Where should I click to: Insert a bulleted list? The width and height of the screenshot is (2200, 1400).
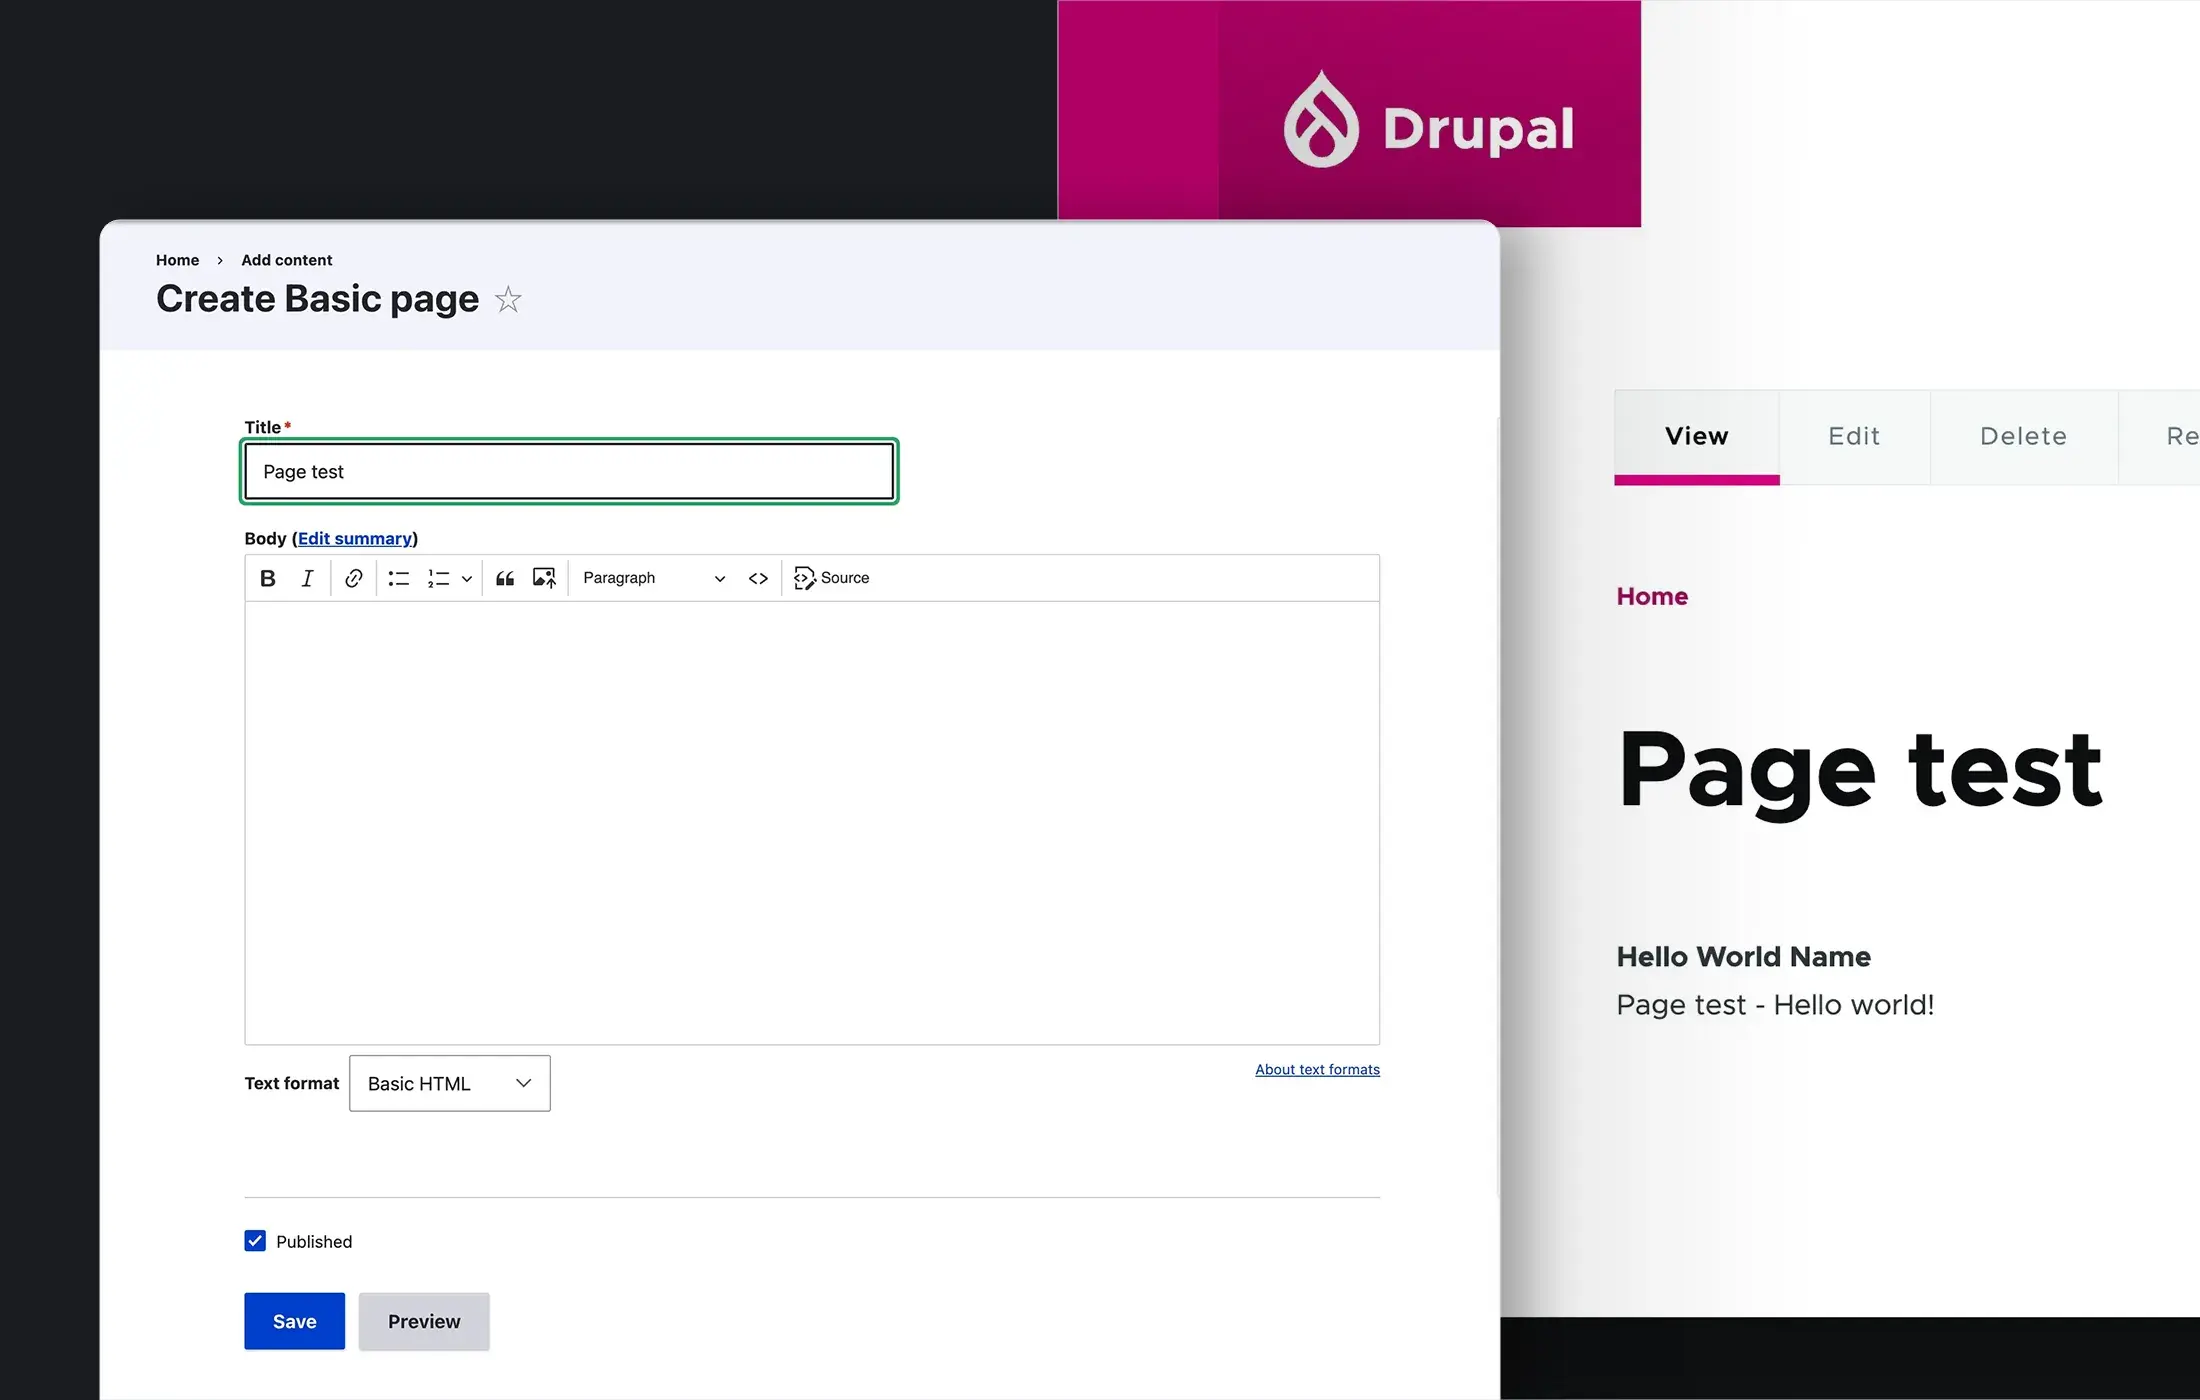(x=399, y=578)
